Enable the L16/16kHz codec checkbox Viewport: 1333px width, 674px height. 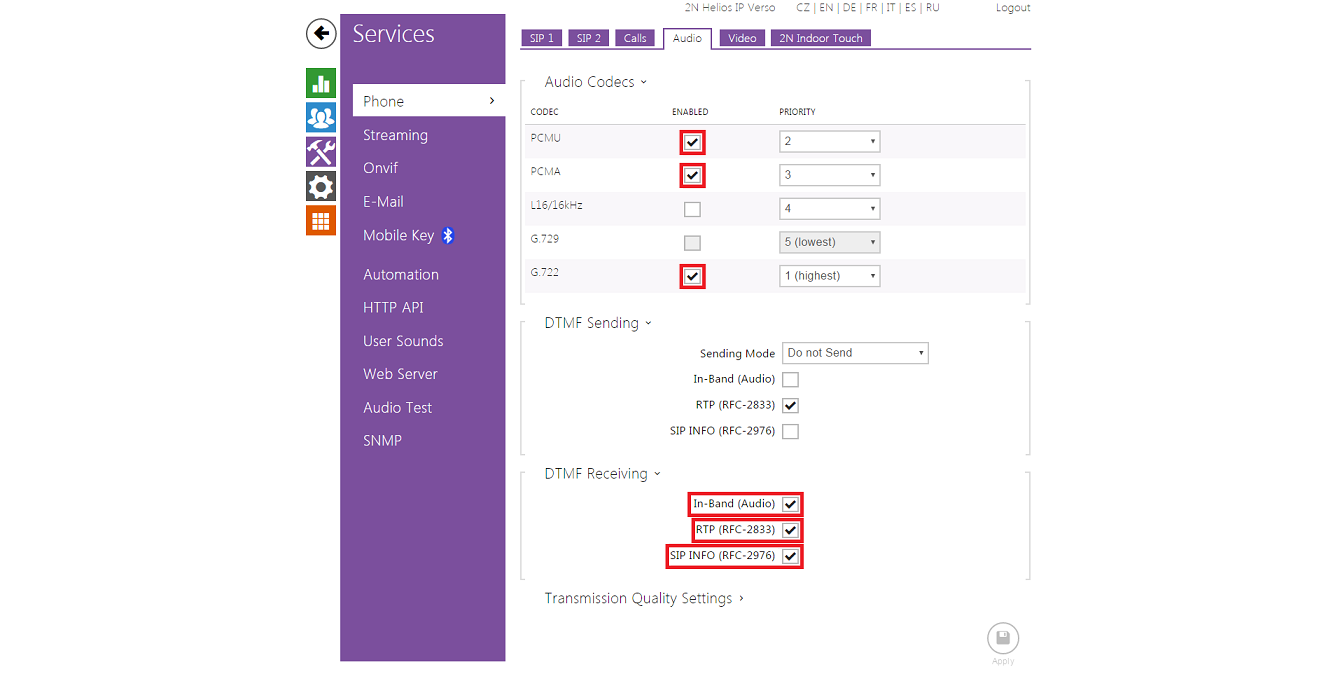click(692, 209)
